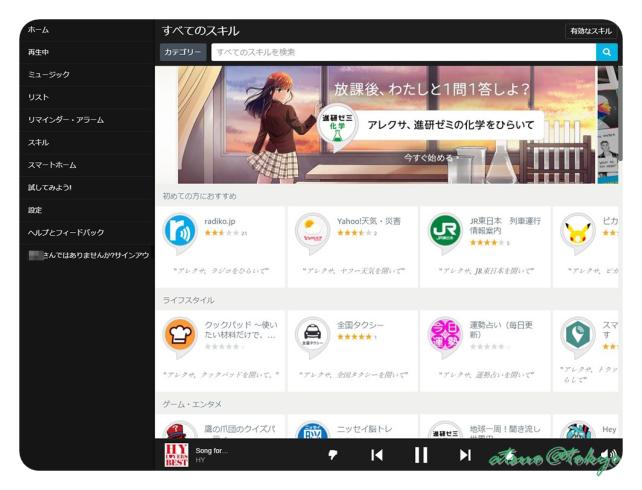Image resolution: width=642 pixels, height=490 pixels.
Task: Click the すべてのスキルを検索 search field
Action: point(403,52)
